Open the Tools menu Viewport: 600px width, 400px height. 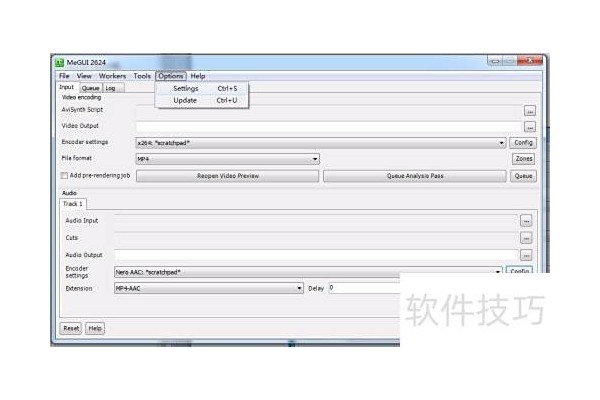point(142,76)
